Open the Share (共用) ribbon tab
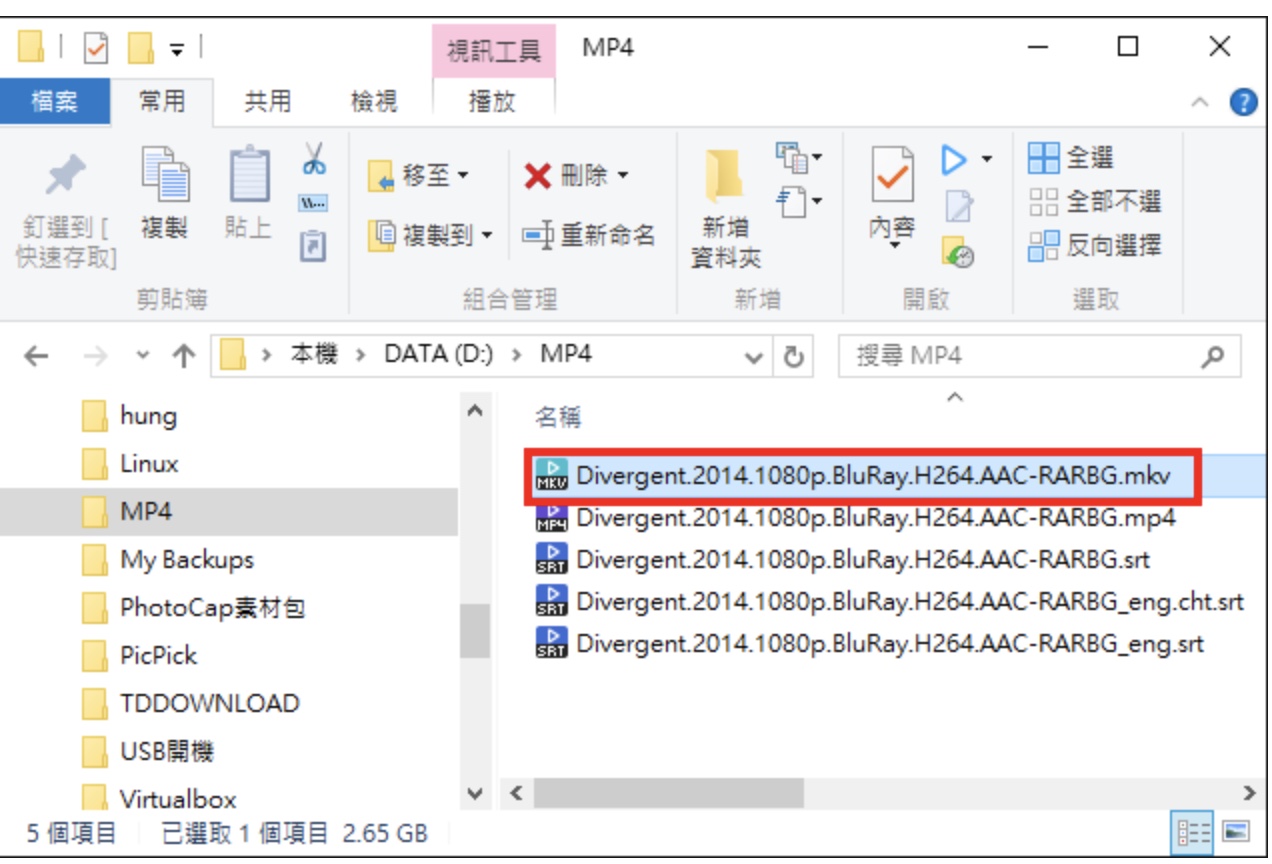The image size is (1272, 864). (268, 101)
